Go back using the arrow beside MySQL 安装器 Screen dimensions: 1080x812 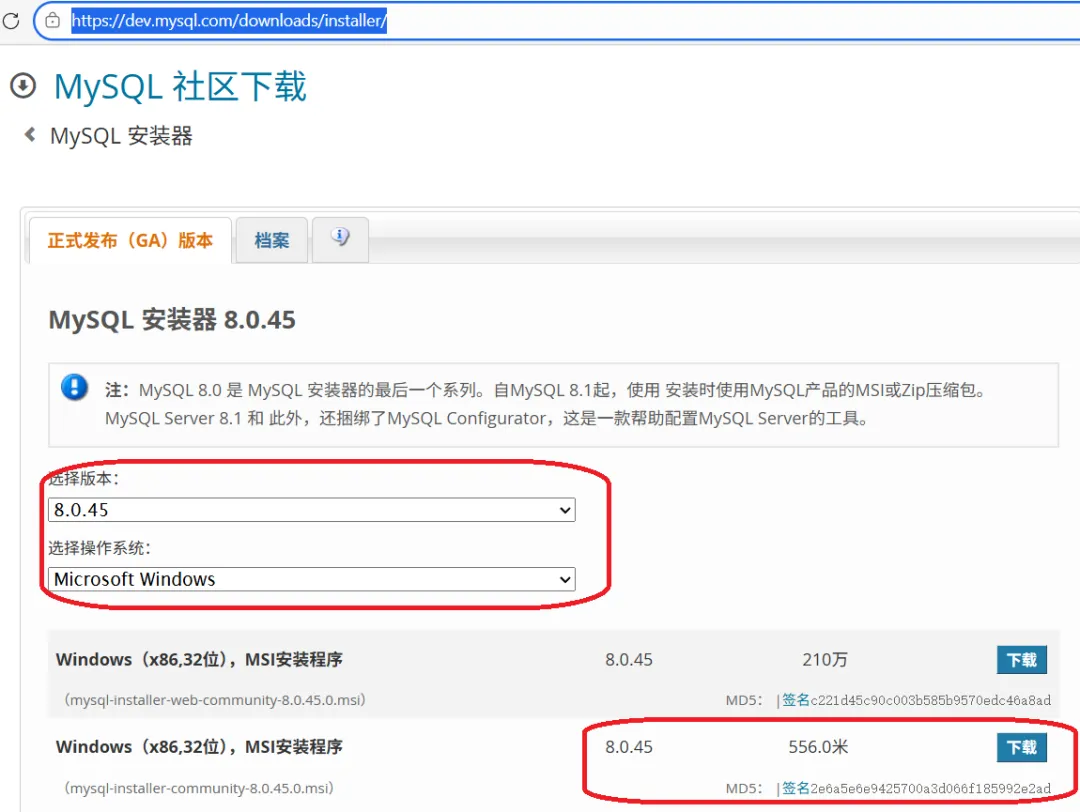[x=30, y=134]
